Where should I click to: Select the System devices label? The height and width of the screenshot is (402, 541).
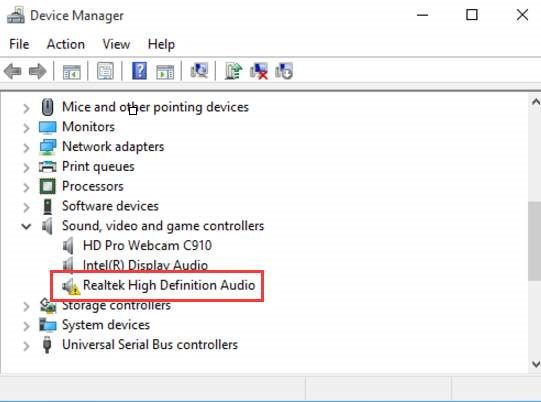tap(106, 325)
